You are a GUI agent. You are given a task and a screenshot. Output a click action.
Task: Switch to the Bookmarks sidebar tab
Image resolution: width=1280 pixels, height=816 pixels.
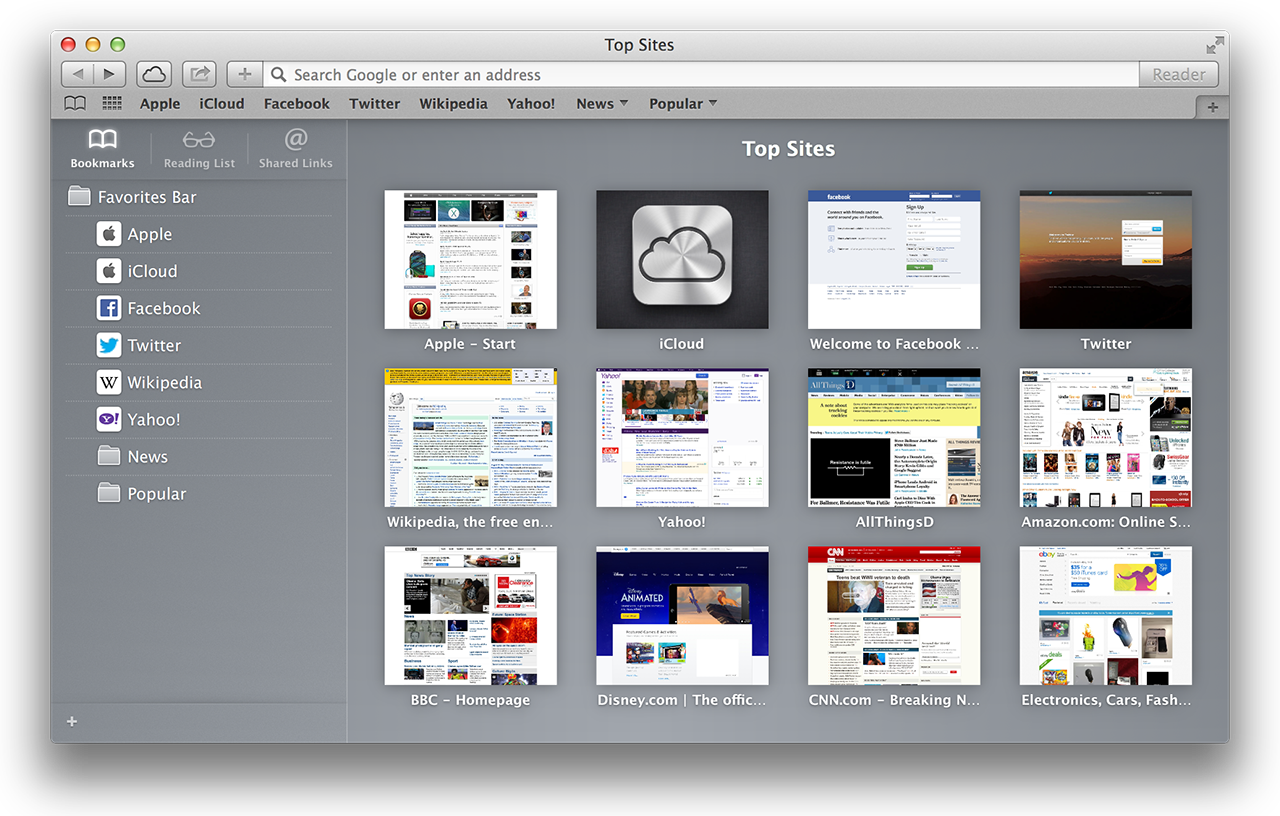pyautogui.click(x=102, y=148)
